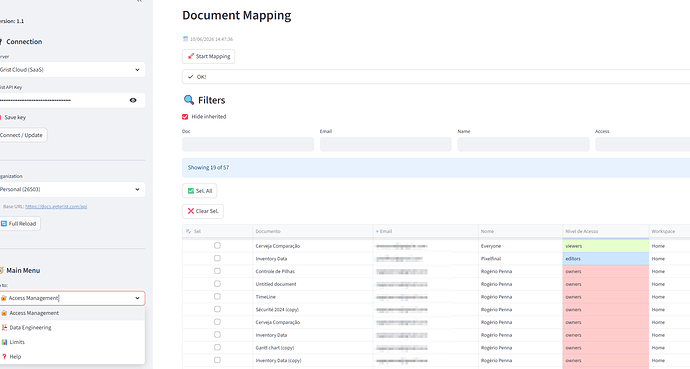Click the Nível de Acesso column header
Screen dimensions: 690x369
[606, 231]
